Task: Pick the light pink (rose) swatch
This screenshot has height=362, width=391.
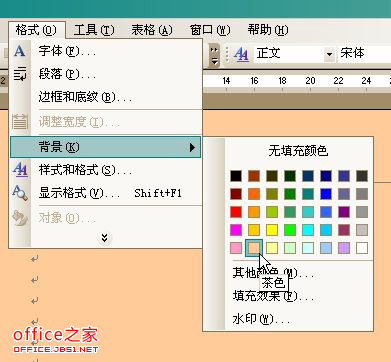Action: click(x=236, y=248)
